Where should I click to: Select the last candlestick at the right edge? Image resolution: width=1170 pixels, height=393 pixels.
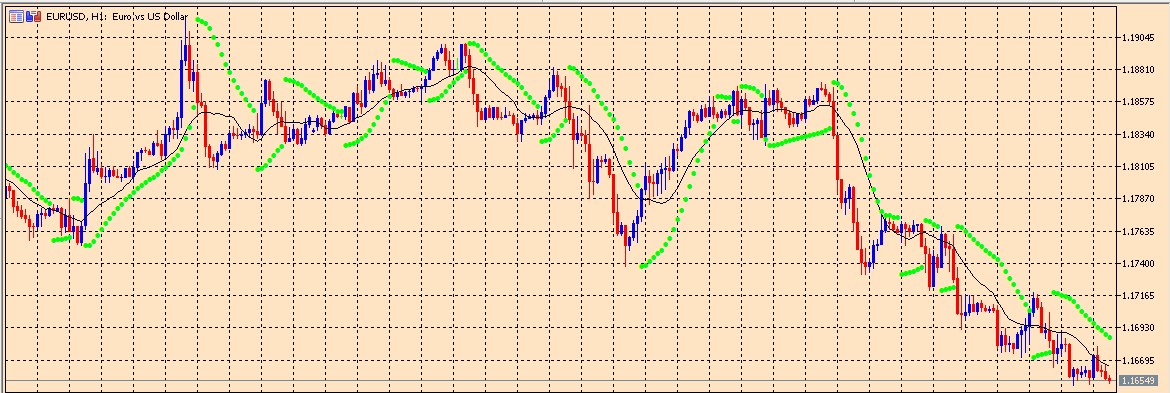pyautogui.click(x=1110, y=380)
